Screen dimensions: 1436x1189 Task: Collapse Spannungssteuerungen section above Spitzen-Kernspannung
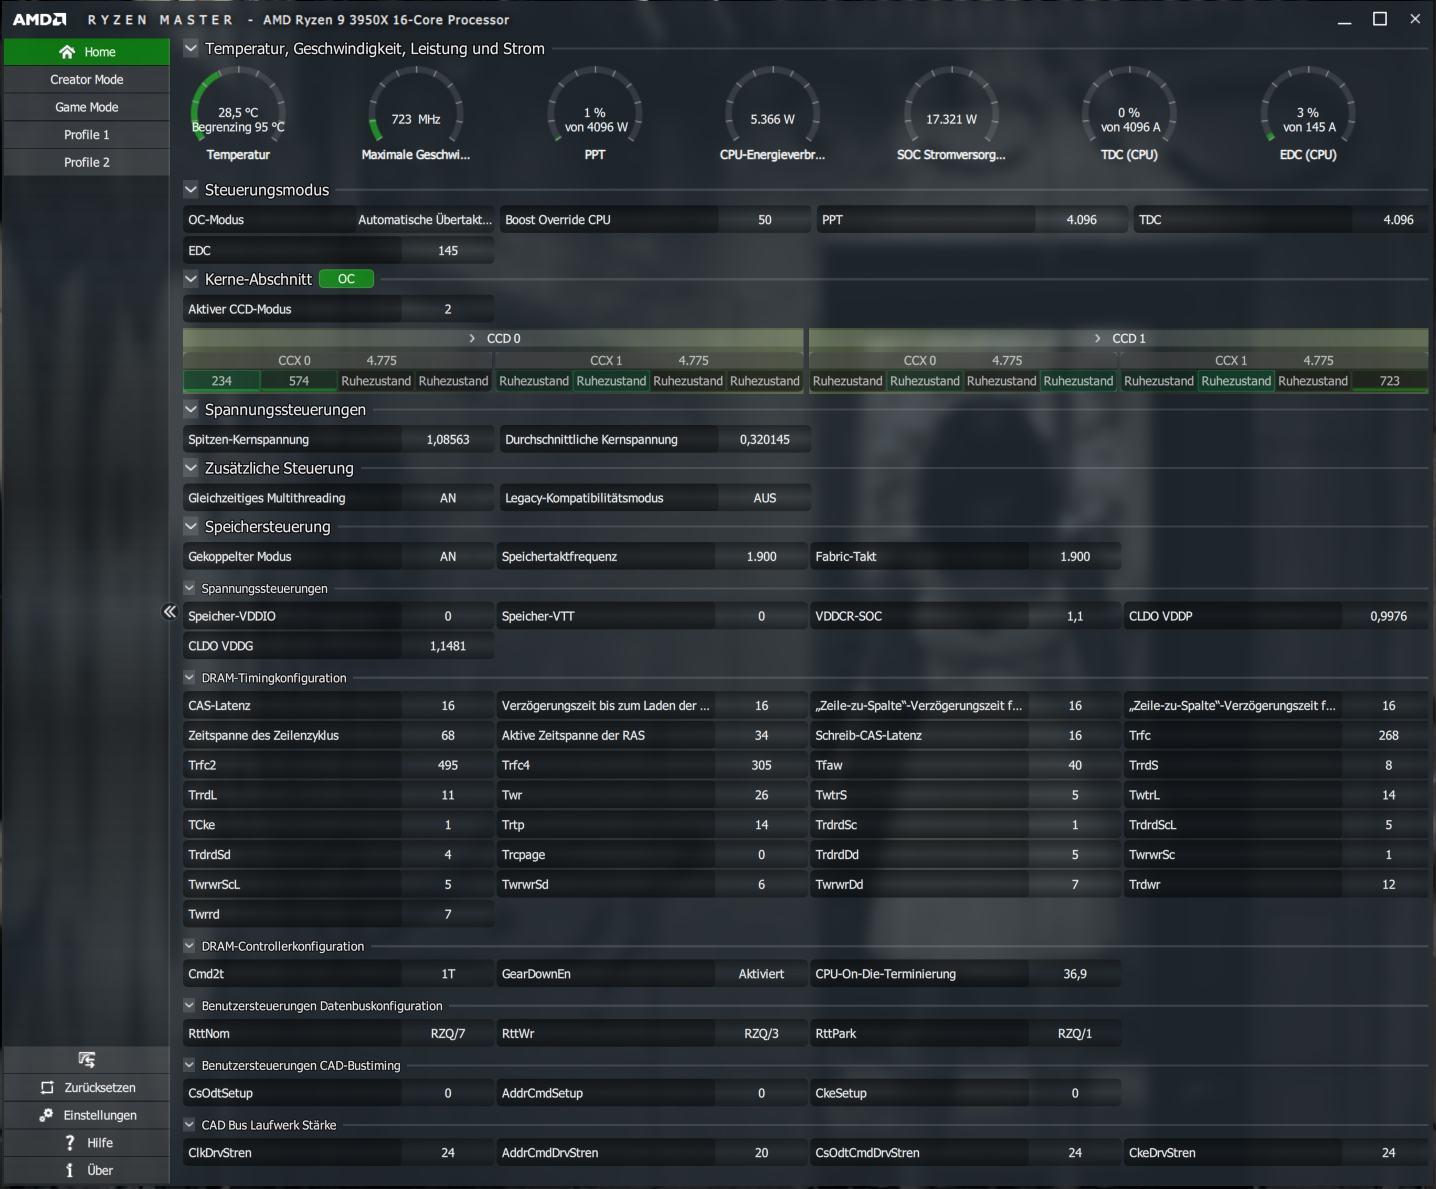(x=191, y=409)
